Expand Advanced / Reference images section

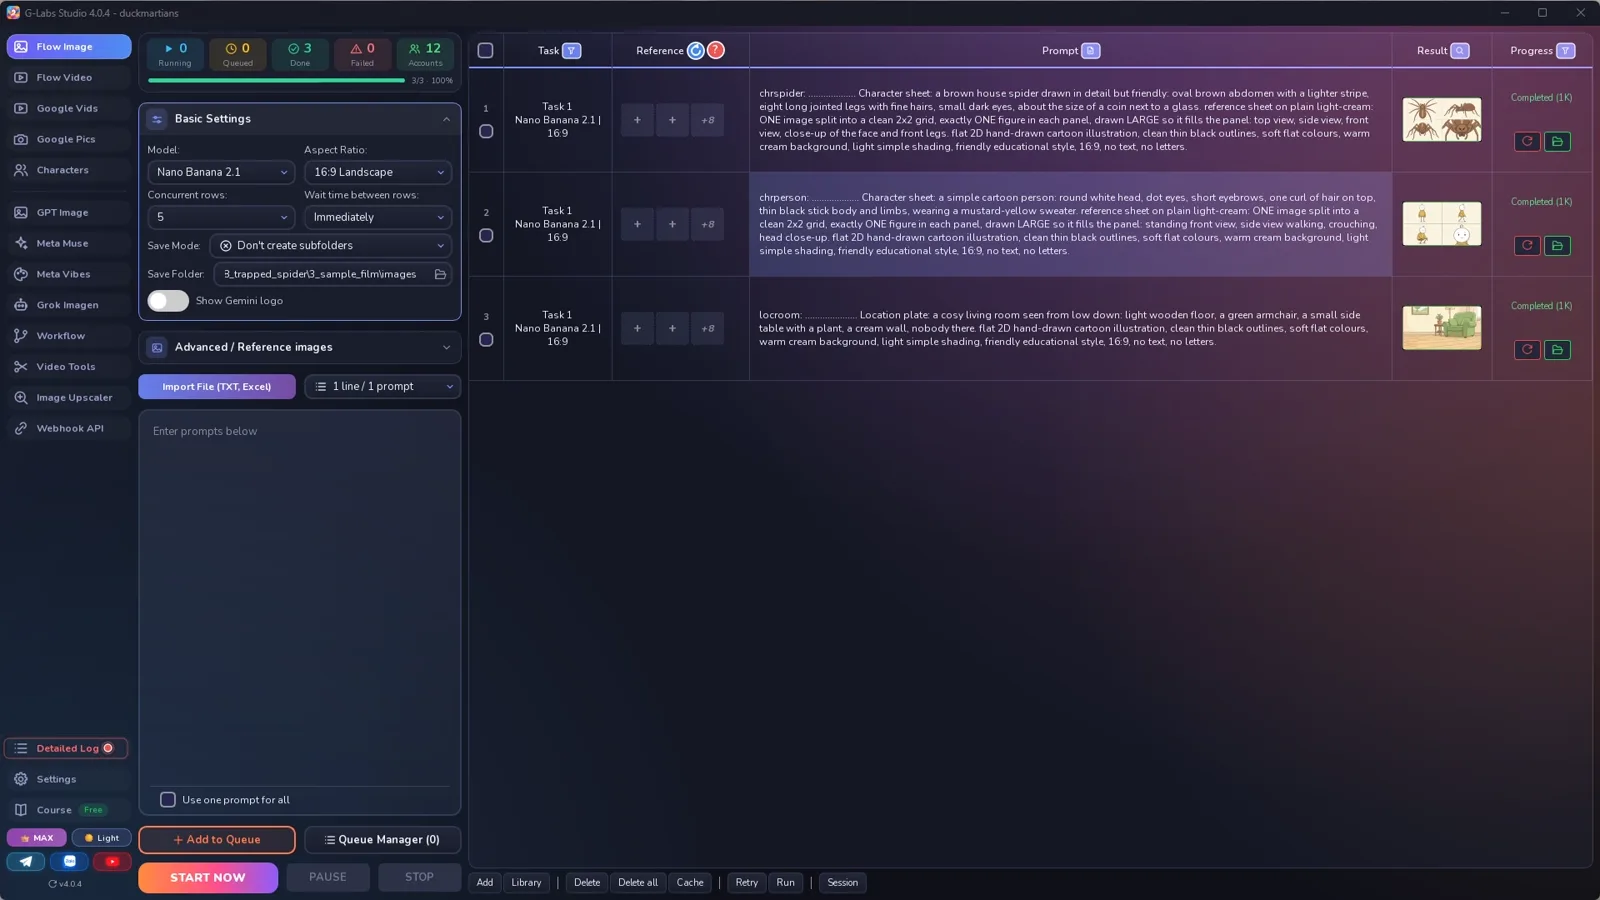point(300,347)
